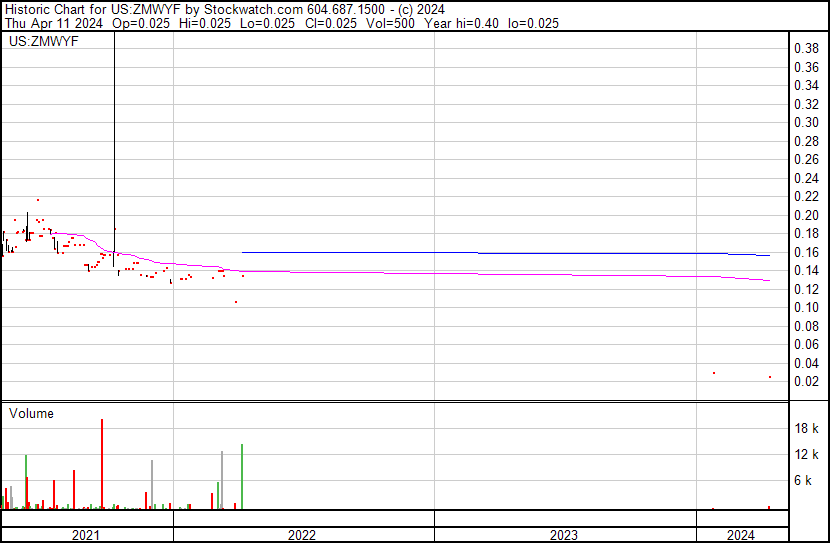Image resolution: width=830 pixels, height=543 pixels.
Task: Select the 2022 year label on timeline
Action: [302, 535]
